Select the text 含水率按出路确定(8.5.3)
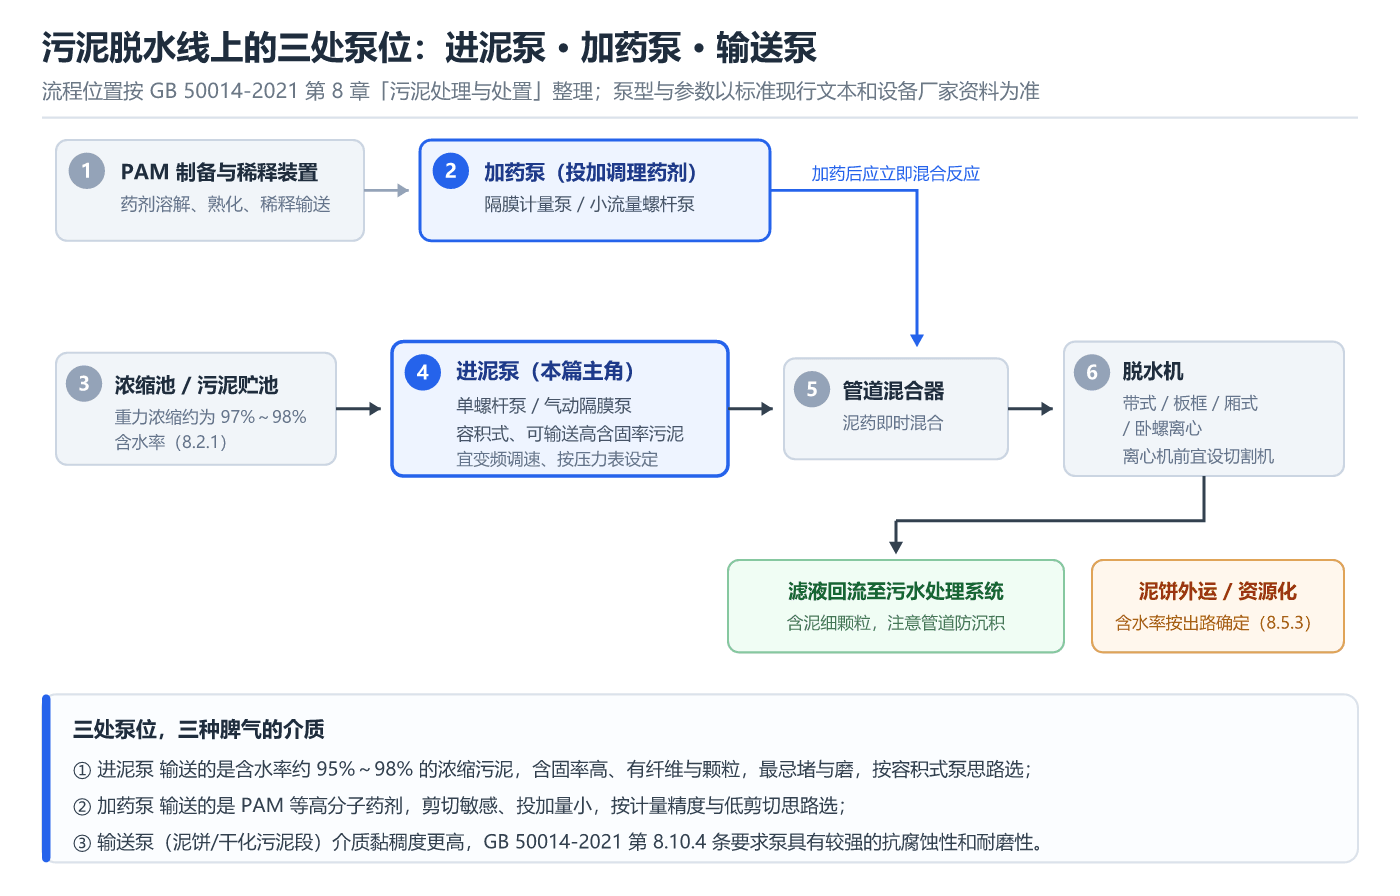 pos(1217,623)
